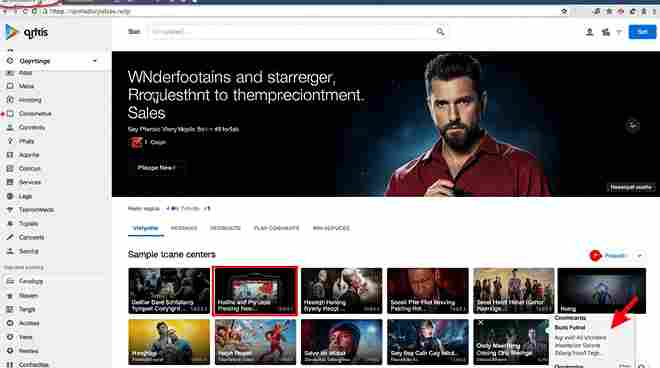
Task: Open third top-row thumbnail 'Hasegn Hariong'
Action: pos(341,291)
